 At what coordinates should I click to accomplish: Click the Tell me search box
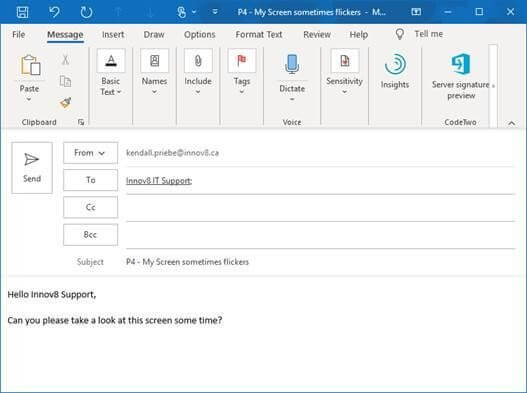tap(429, 34)
